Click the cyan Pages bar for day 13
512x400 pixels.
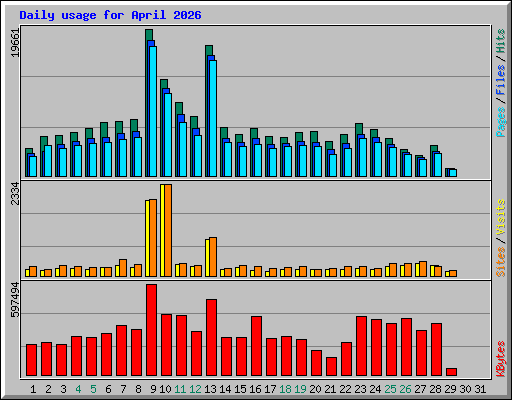(x=213, y=118)
